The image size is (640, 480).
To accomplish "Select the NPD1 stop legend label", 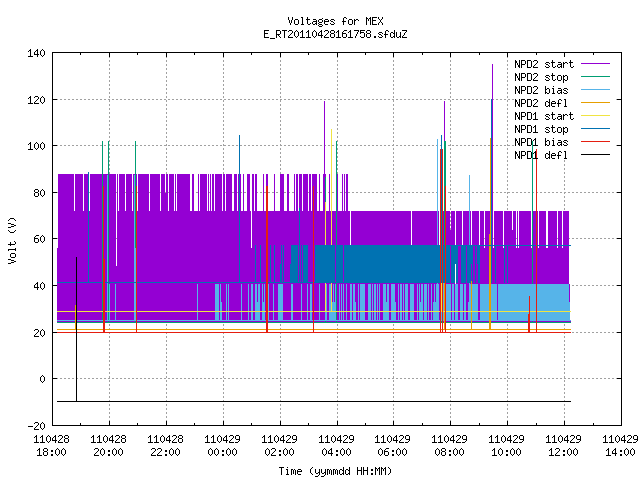I will click(x=541, y=129).
